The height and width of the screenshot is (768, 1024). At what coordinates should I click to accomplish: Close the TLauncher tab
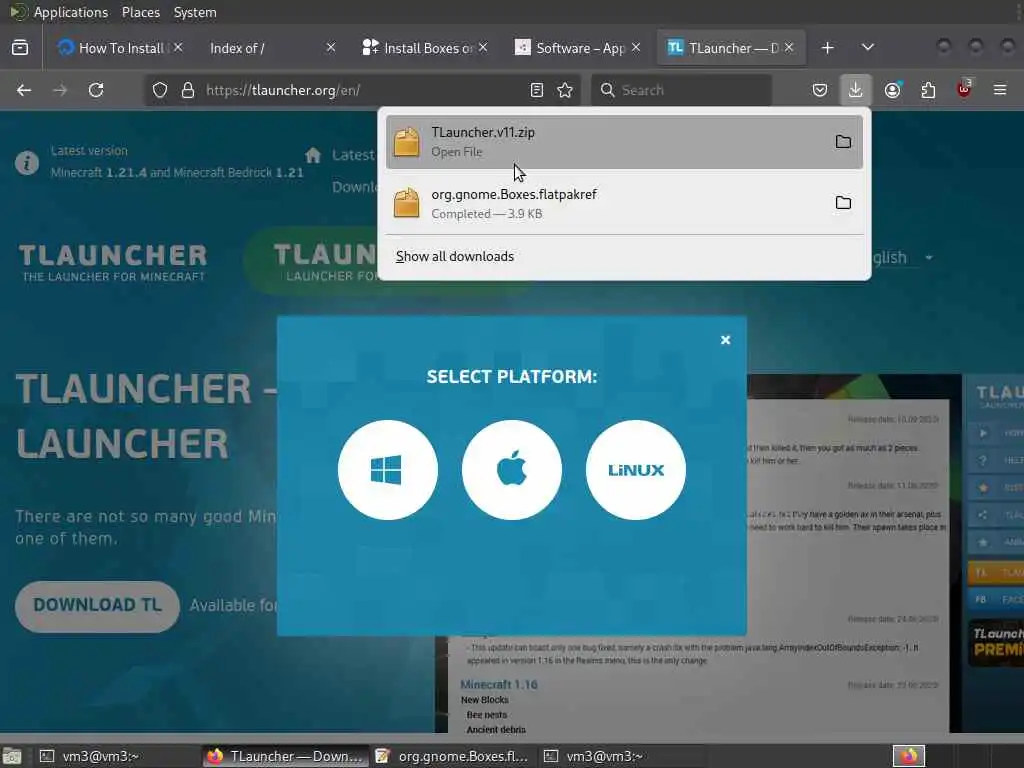[x=789, y=47]
